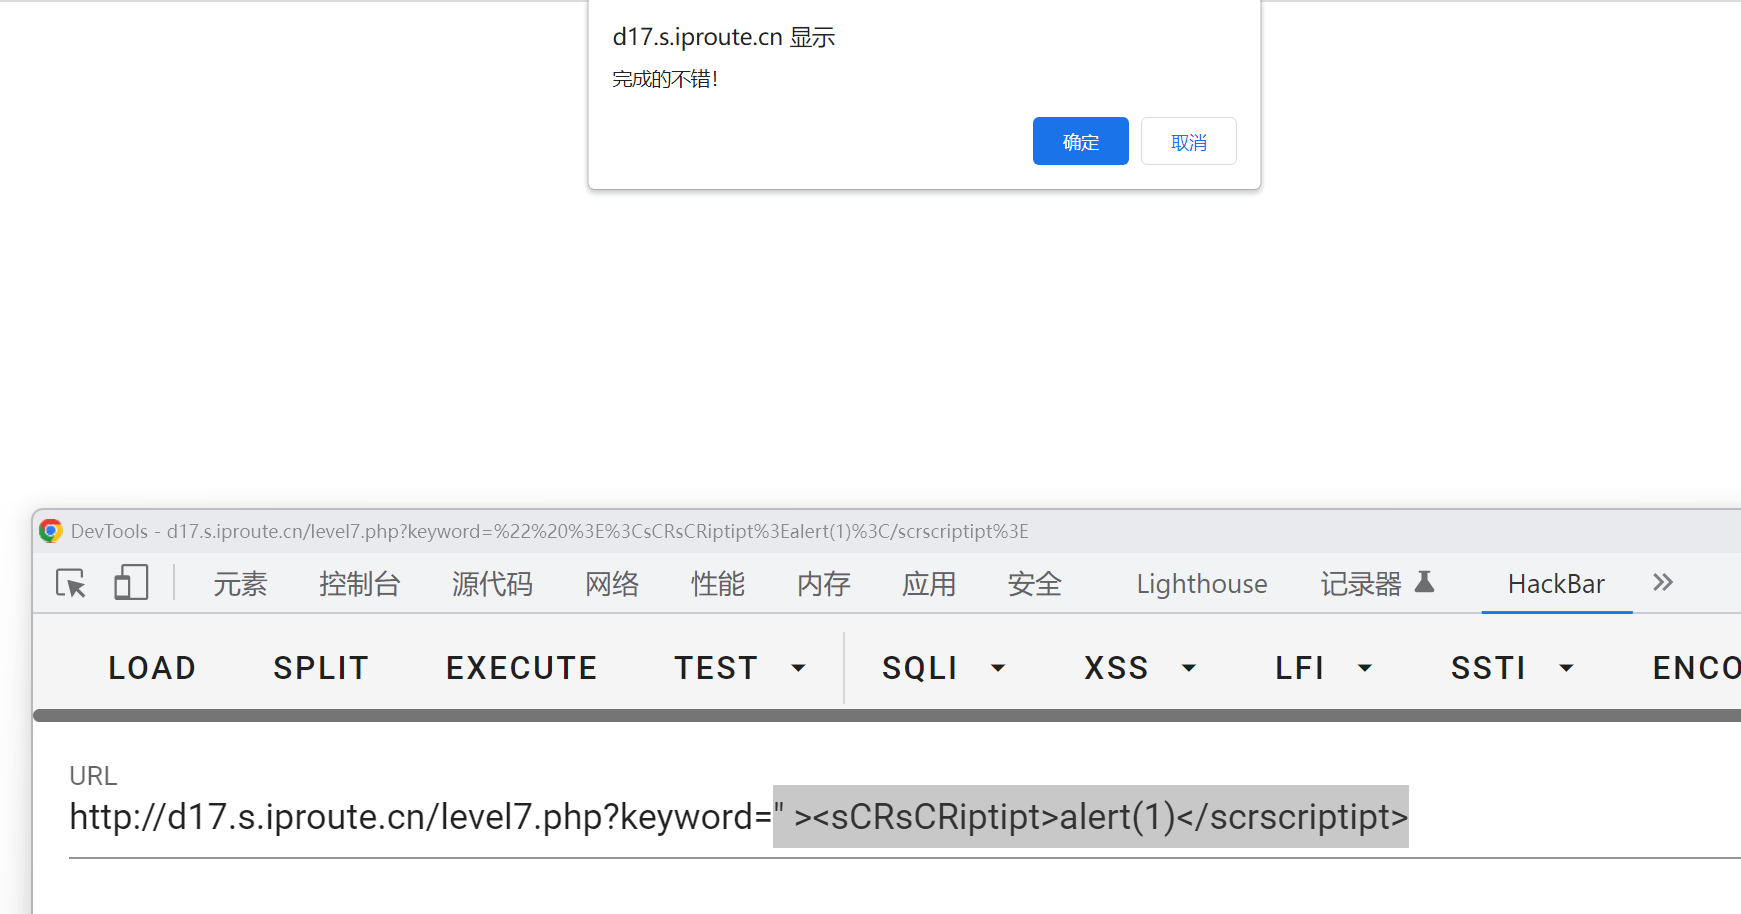Screen dimensions: 1741x914
Task: Open the 网络 tab
Action: pos(611,584)
